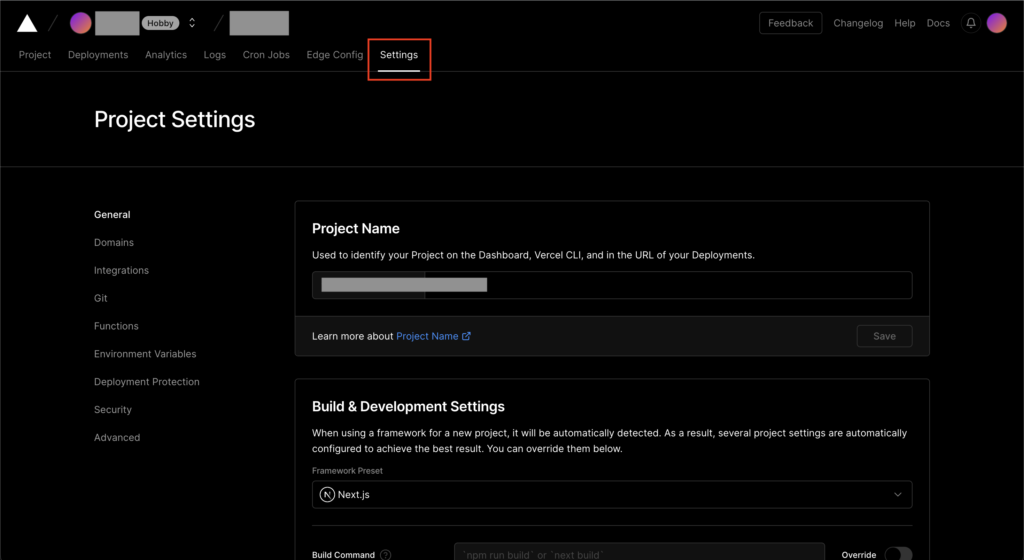Screen dimensions: 1024x560
Task: Click the Next.js logo in Framework Preset
Action: (x=327, y=494)
